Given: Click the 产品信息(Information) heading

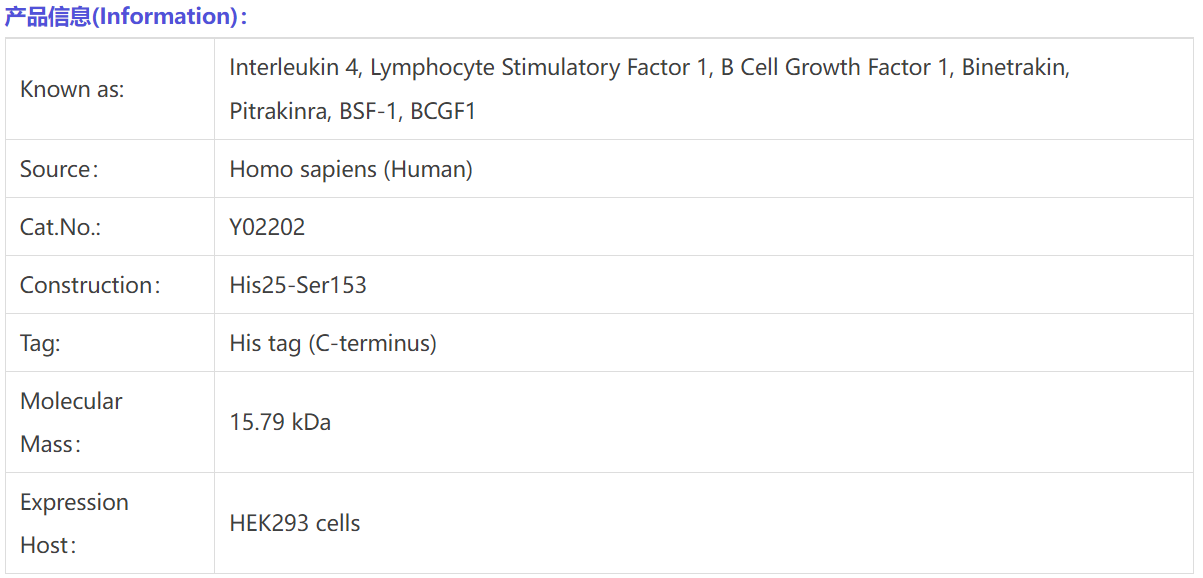Looking at the screenshot, I should click(126, 16).
